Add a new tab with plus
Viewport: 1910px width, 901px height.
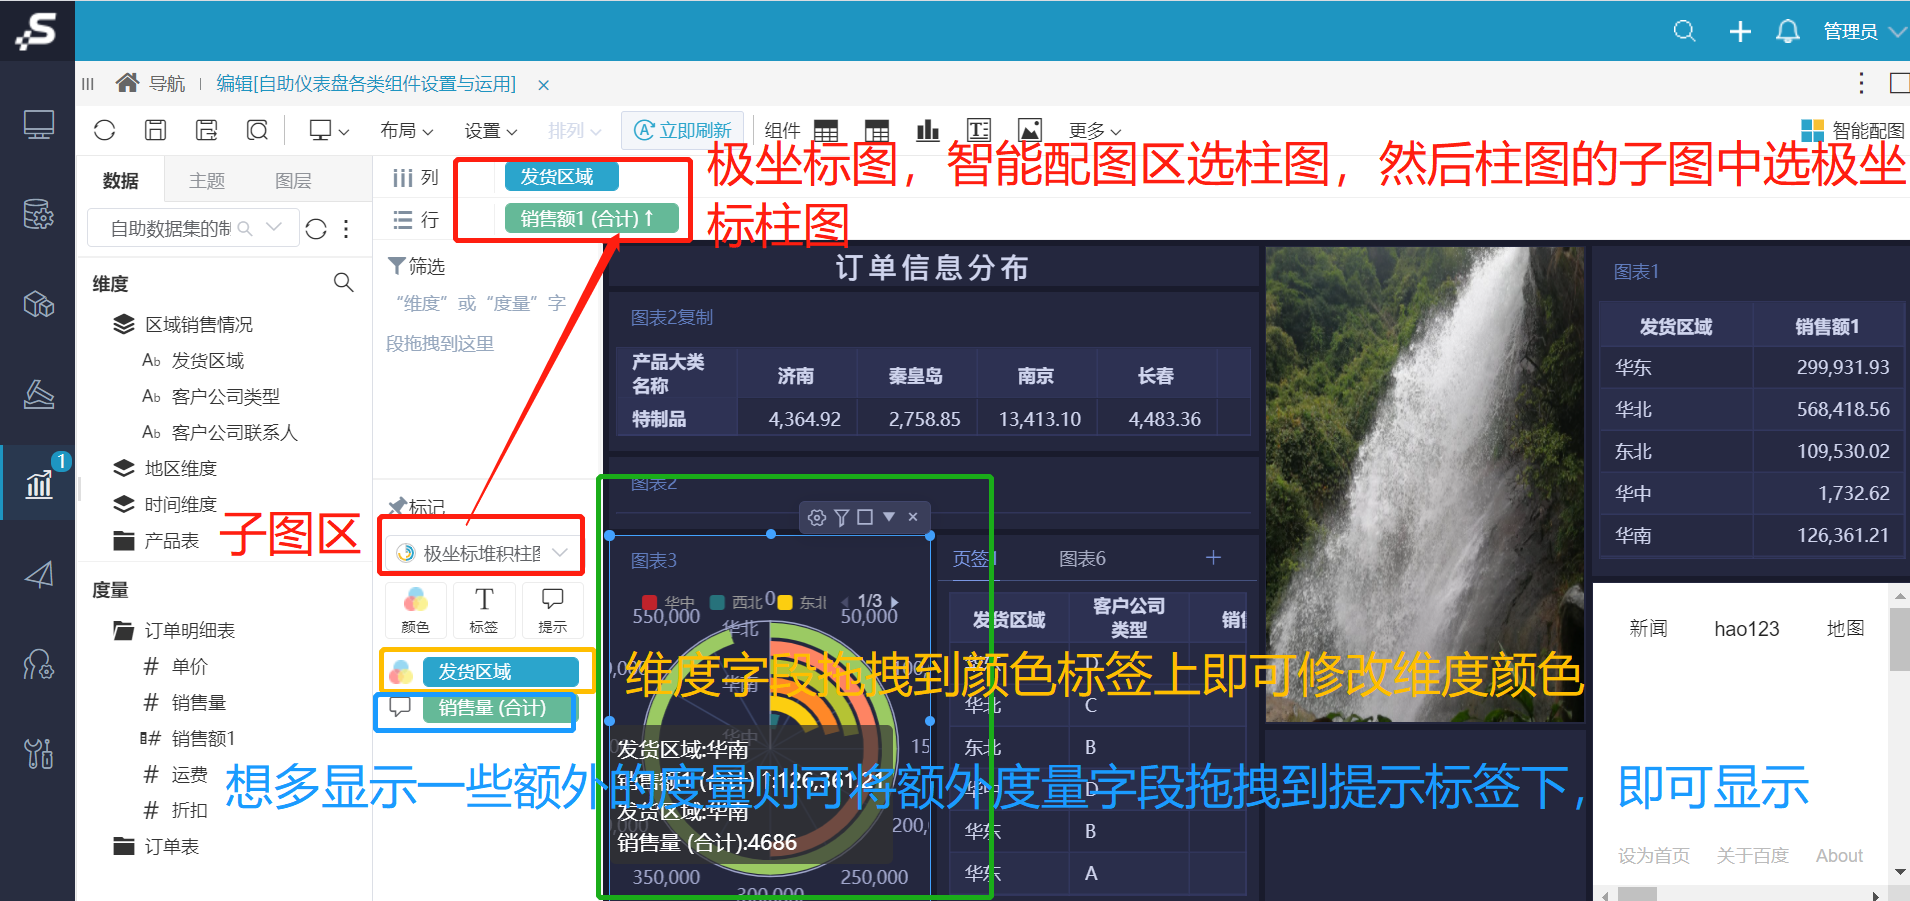coord(1213,557)
